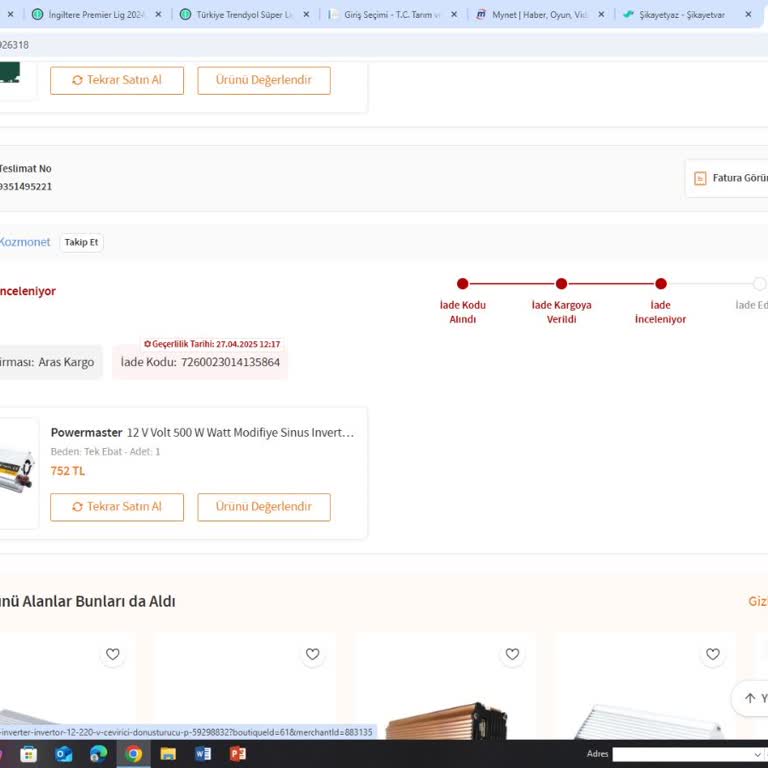
Task: Click the Teslimat No label
Action: 25,168
